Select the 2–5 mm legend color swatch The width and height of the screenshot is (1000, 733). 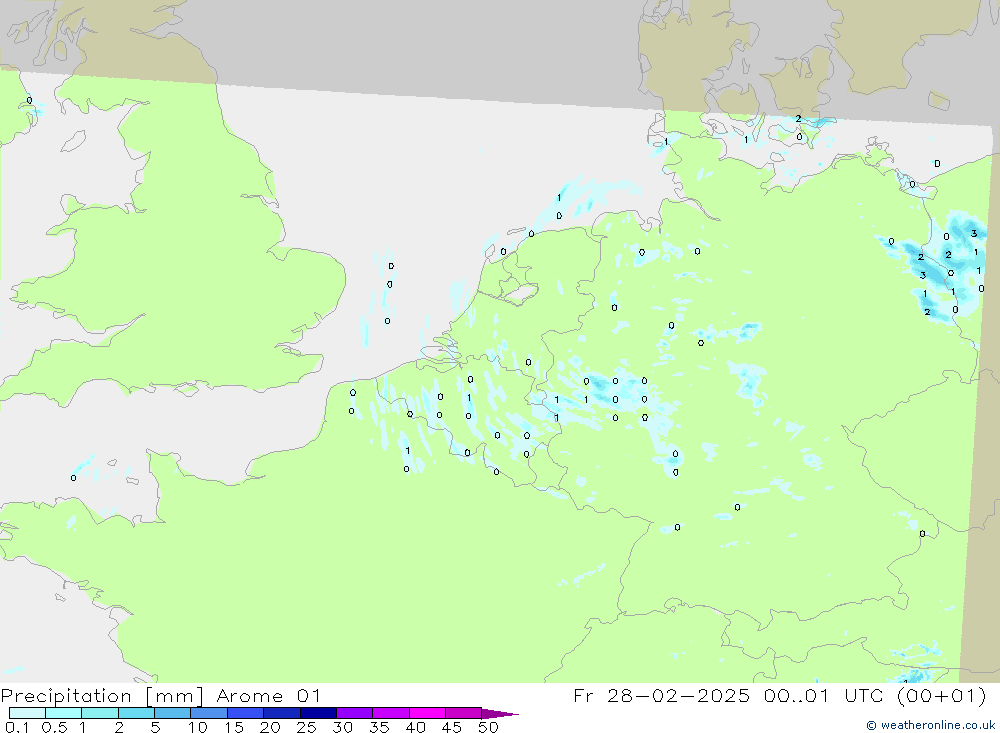click(x=136, y=713)
